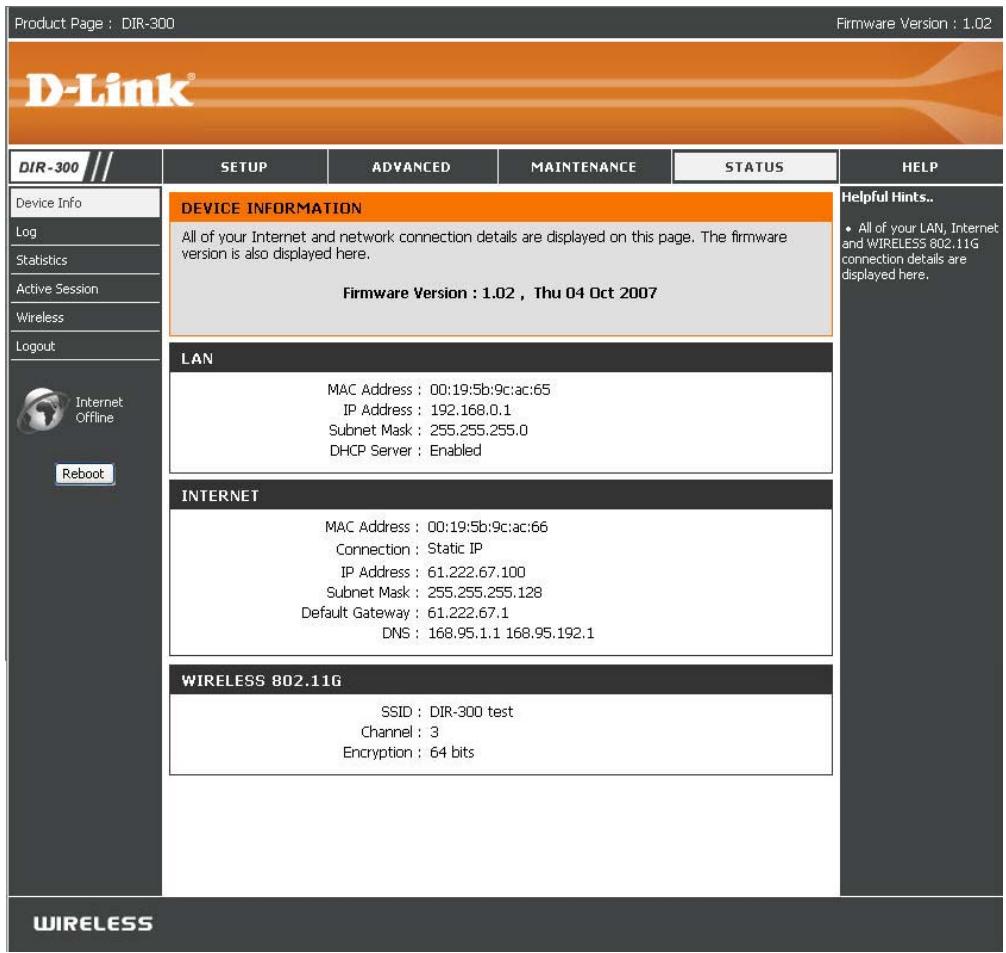Click the Helpful Hints heading
Screen dimensions: 1006x953
887,197
